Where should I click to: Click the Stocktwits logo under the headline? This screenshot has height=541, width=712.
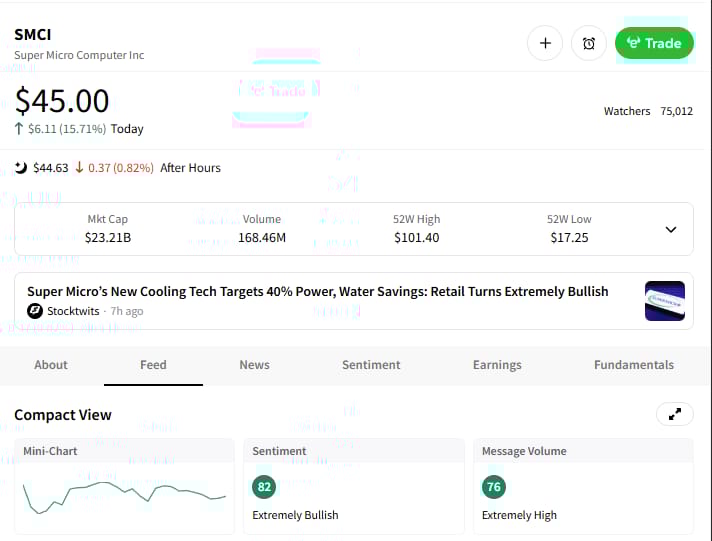coord(35,311)
